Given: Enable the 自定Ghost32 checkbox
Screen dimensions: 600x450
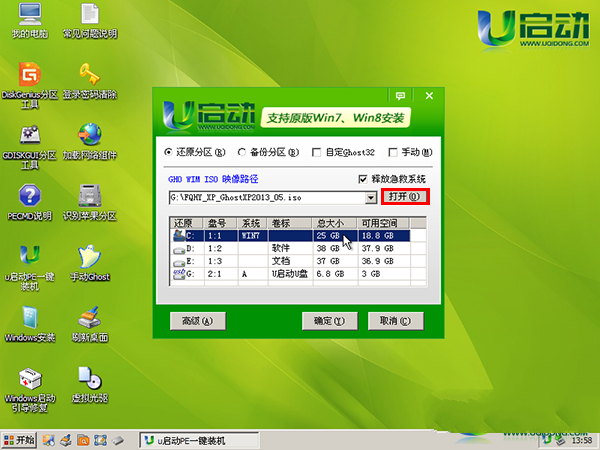Looking at the screenshot, I should coord(317,153).
